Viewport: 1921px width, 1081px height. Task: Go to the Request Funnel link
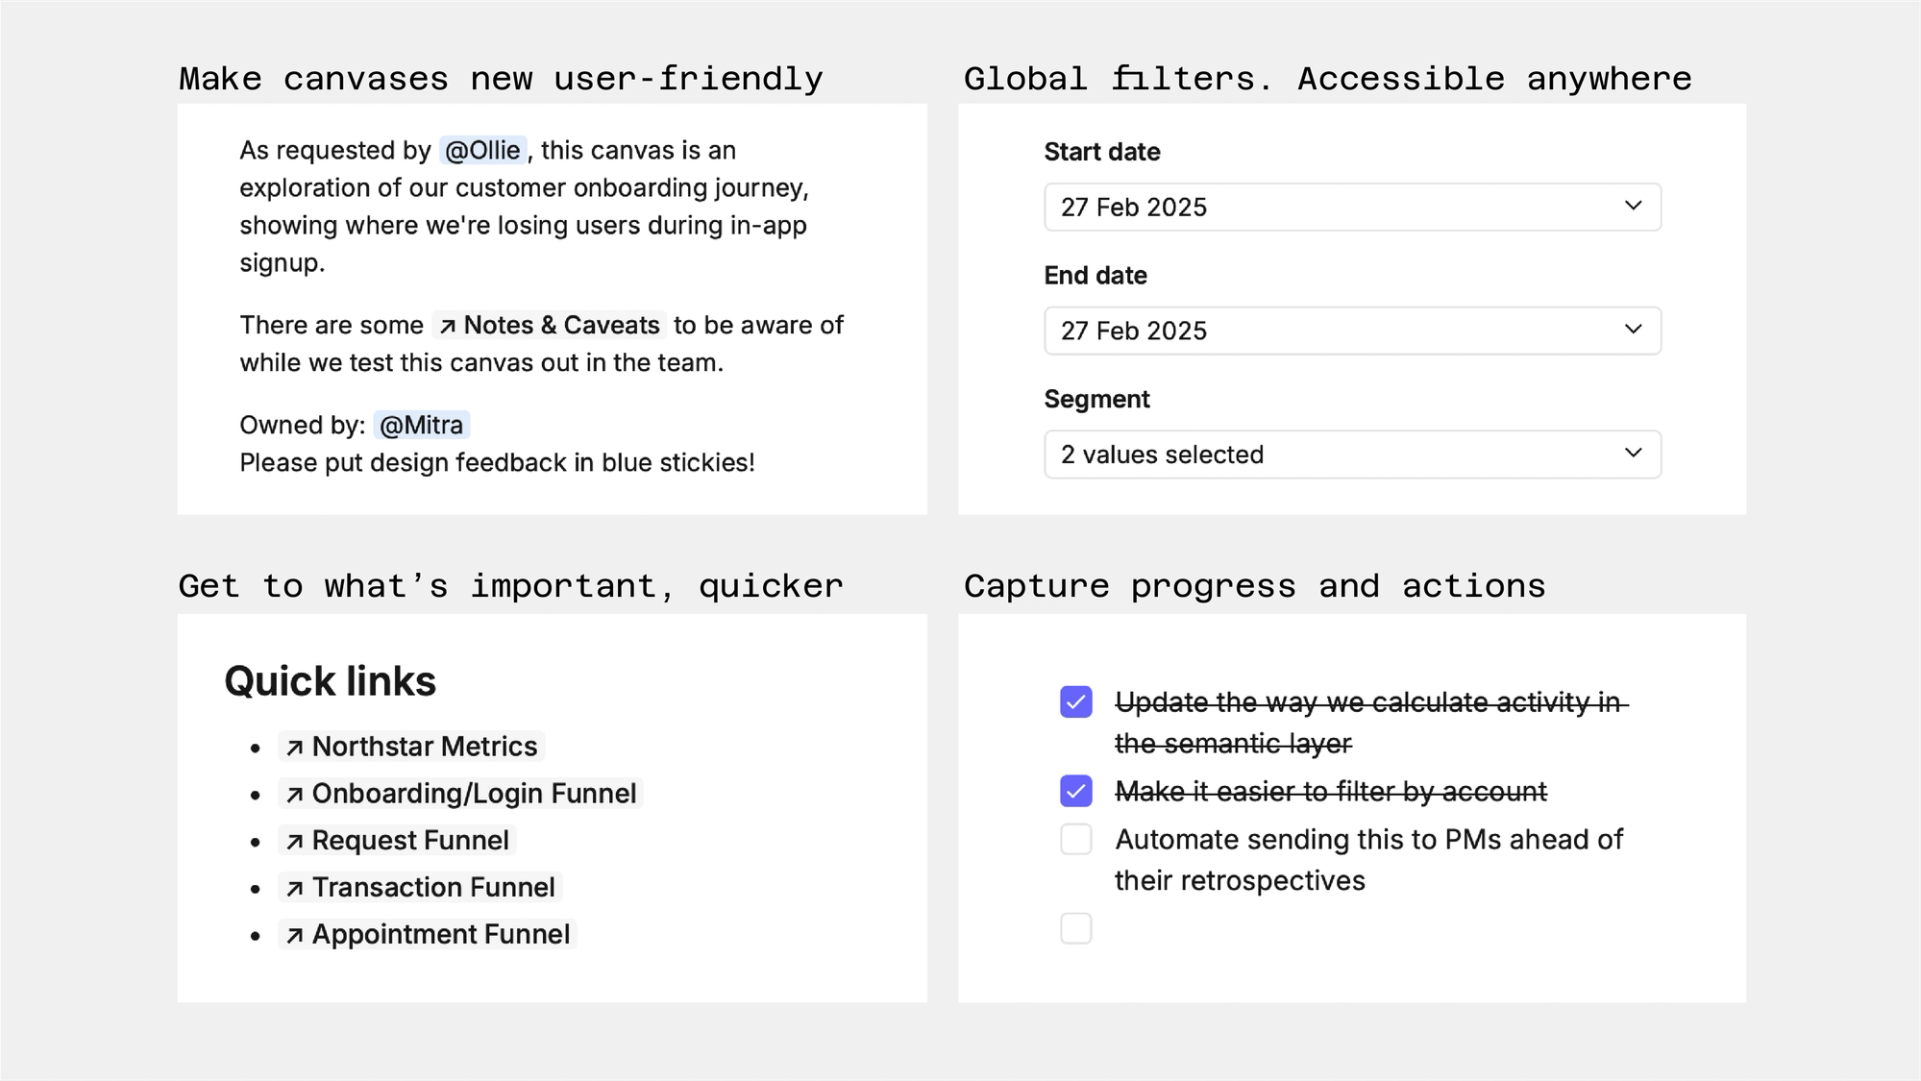point(410,841)
